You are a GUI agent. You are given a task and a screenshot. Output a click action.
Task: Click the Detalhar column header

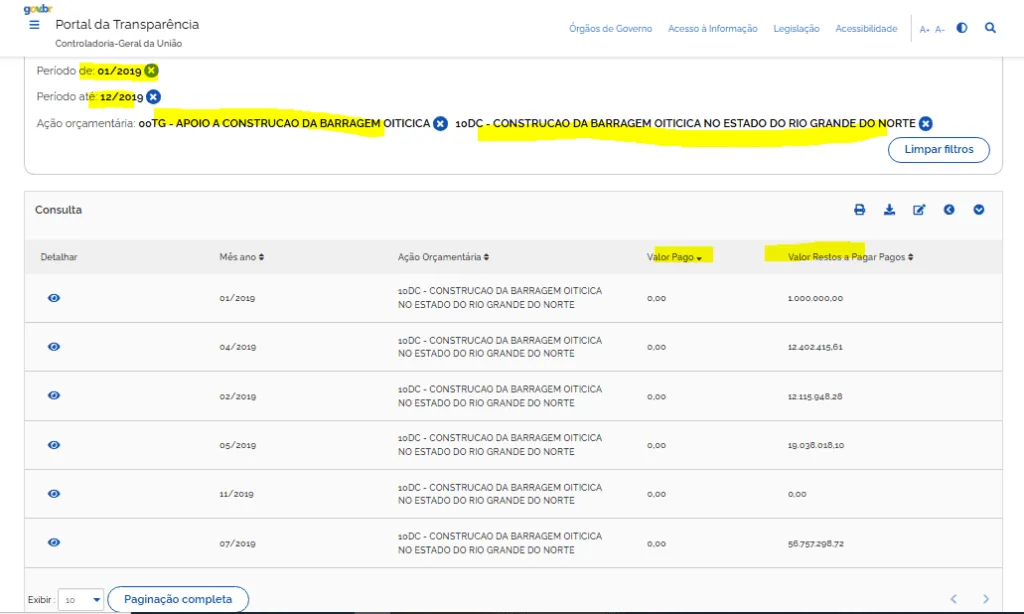[59, 257]
